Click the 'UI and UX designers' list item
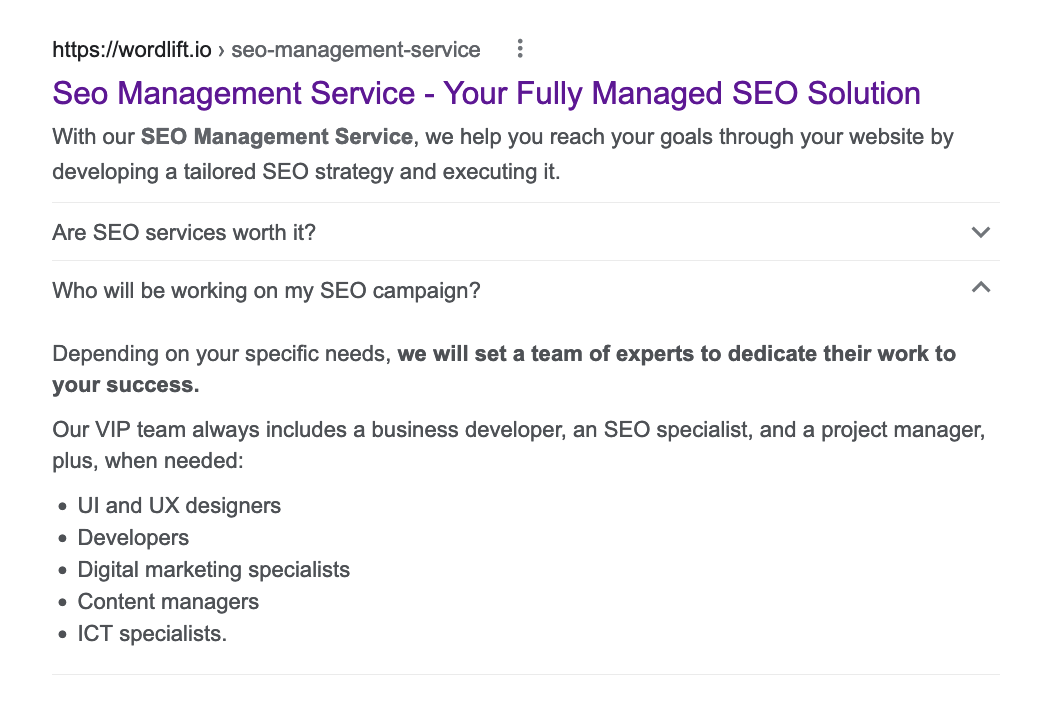Image resolution: width=1046 pixels, height=714 pixels. [x=179, y=506]
